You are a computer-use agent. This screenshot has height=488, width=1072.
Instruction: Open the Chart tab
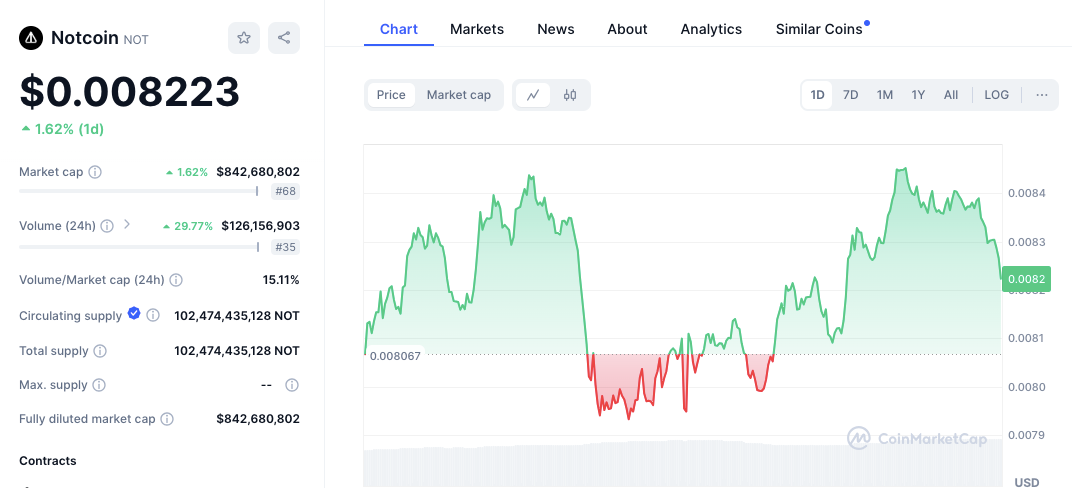pos(399,29)
